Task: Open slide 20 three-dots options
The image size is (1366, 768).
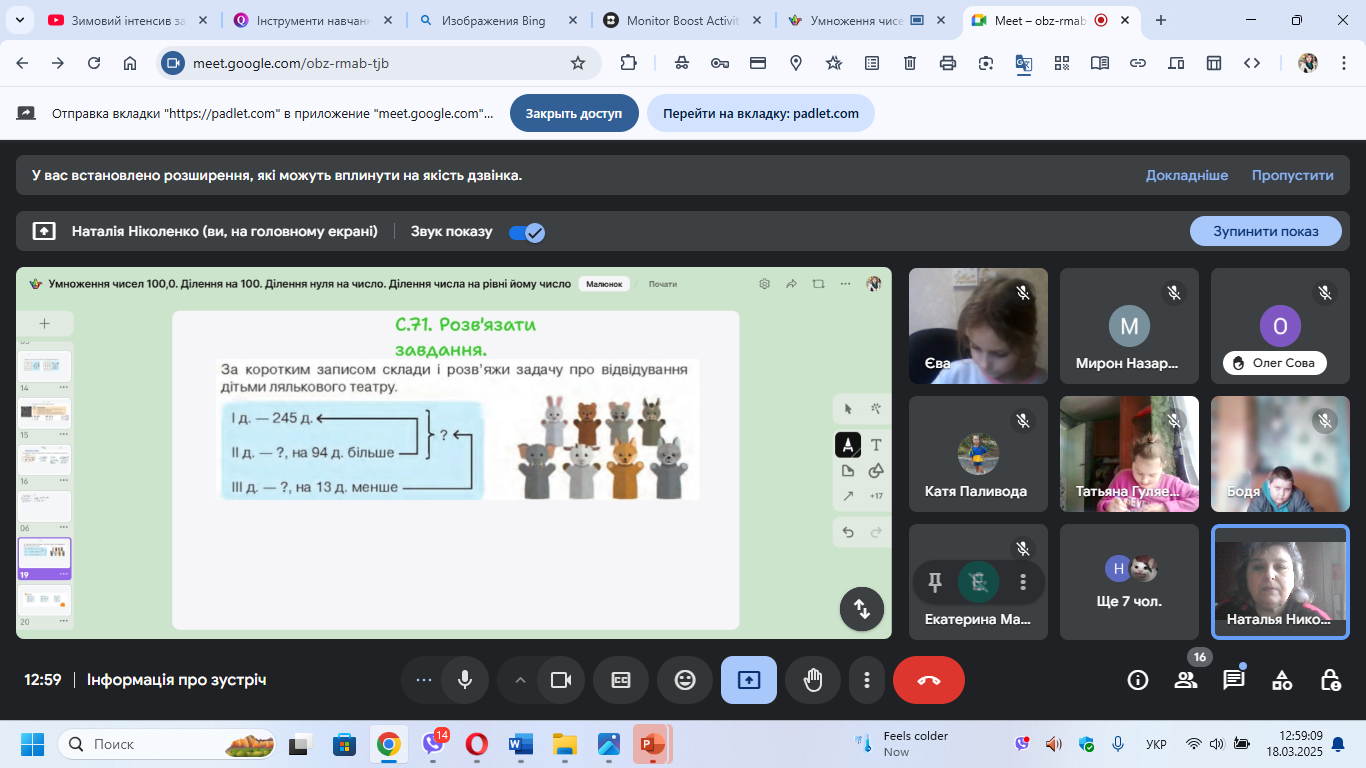Action: pos(64,622)
